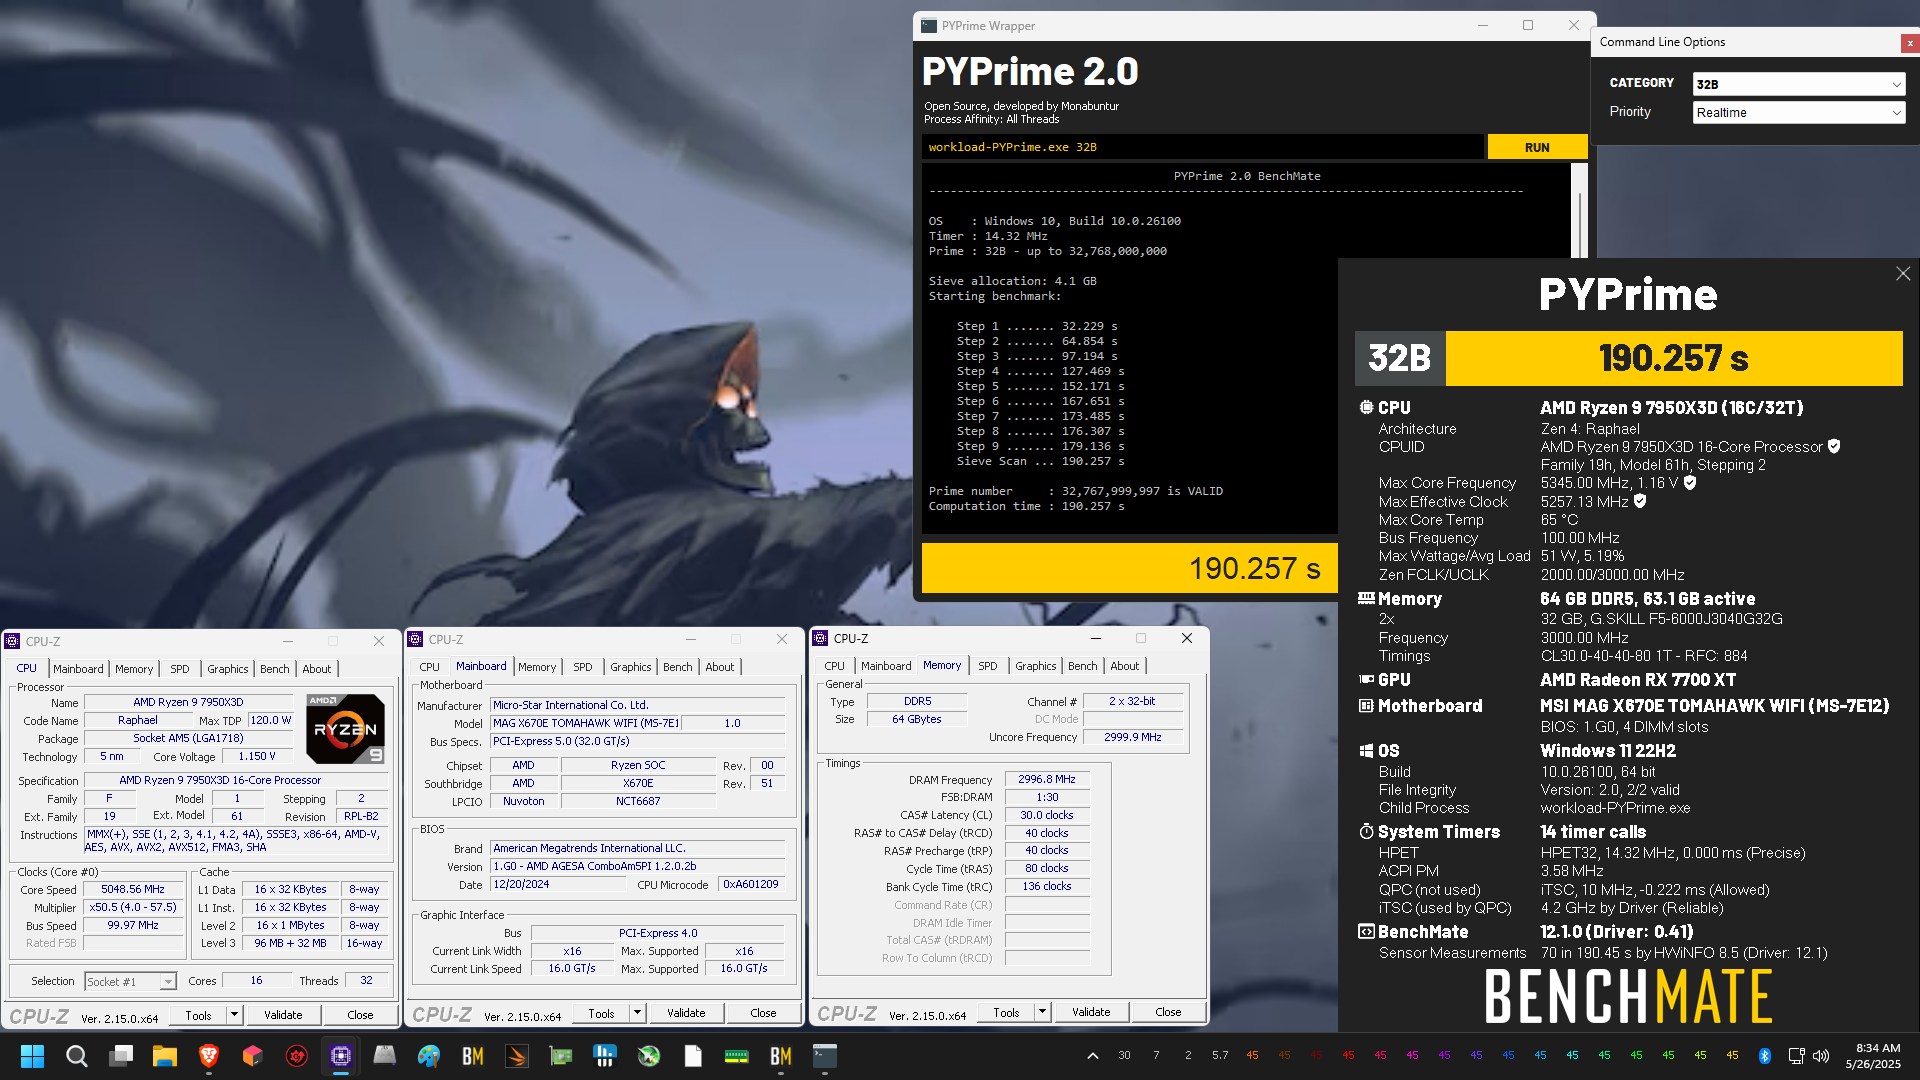This screenshot has height=1080, width=1920.
Task: Show hidden system tray icons
Action: [x=1093, y=1056]
